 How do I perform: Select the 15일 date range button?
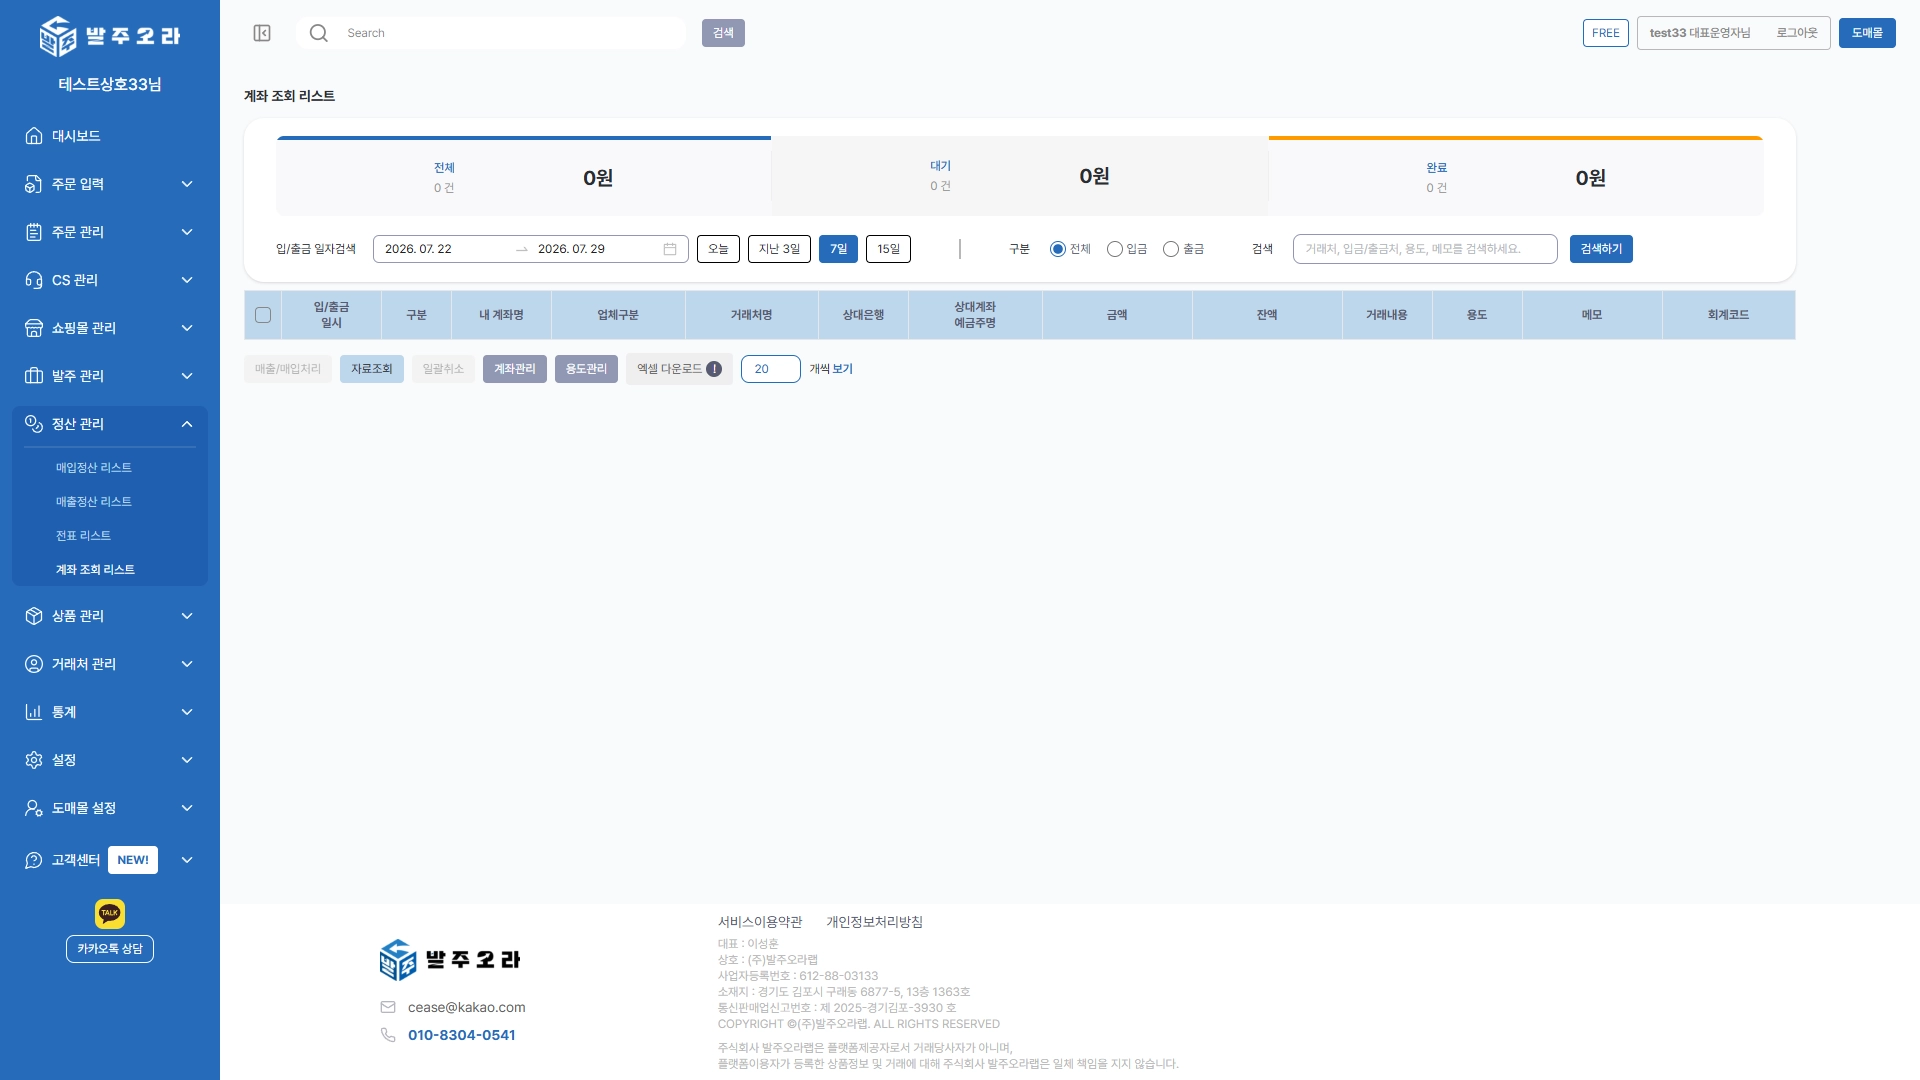click(888, 249)
